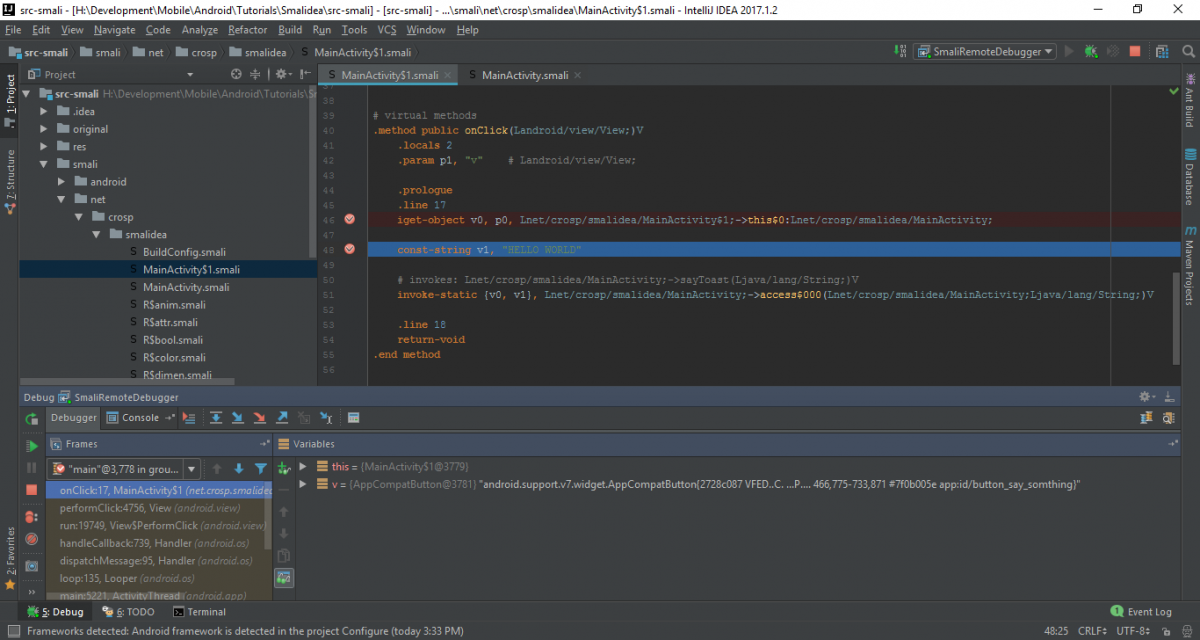1200x640 pixels.
Task: Pause the program from the debug sidebar
Action: (32, 468)
